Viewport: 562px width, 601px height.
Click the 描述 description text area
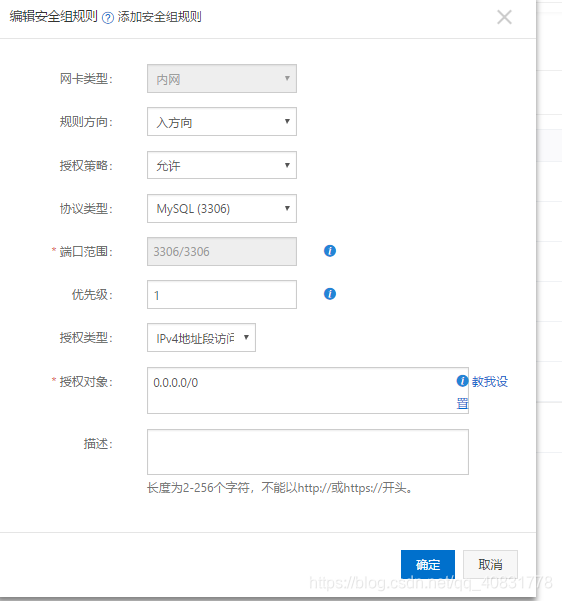[308, 452]
